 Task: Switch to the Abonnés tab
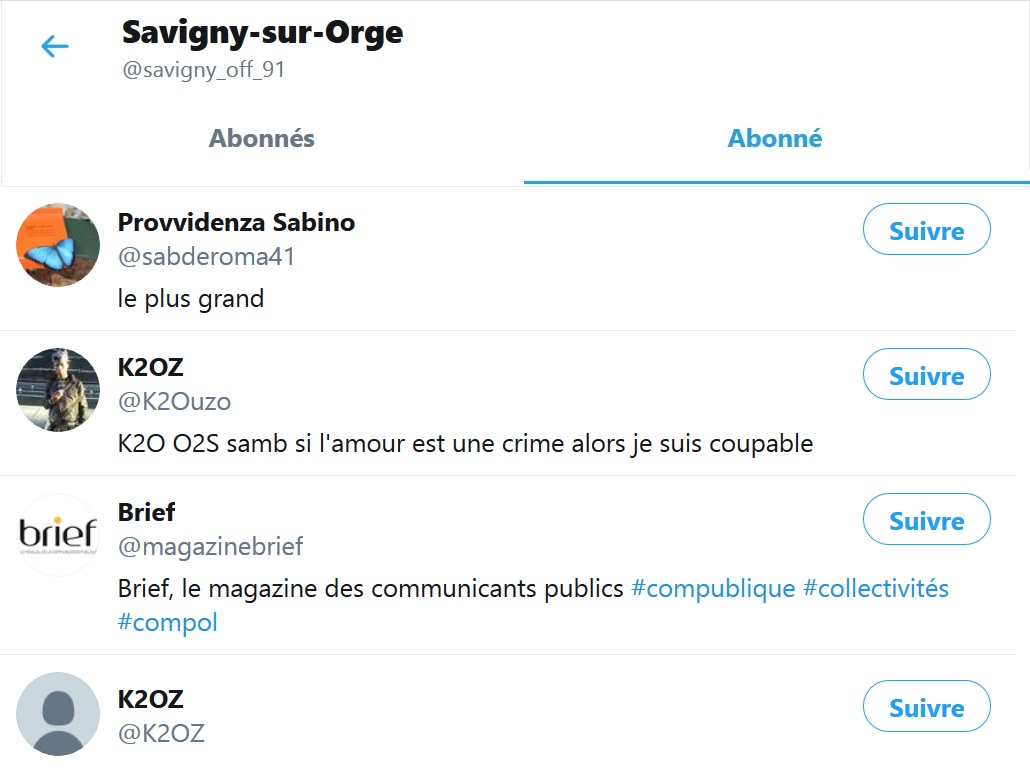[x=262, y=139]
